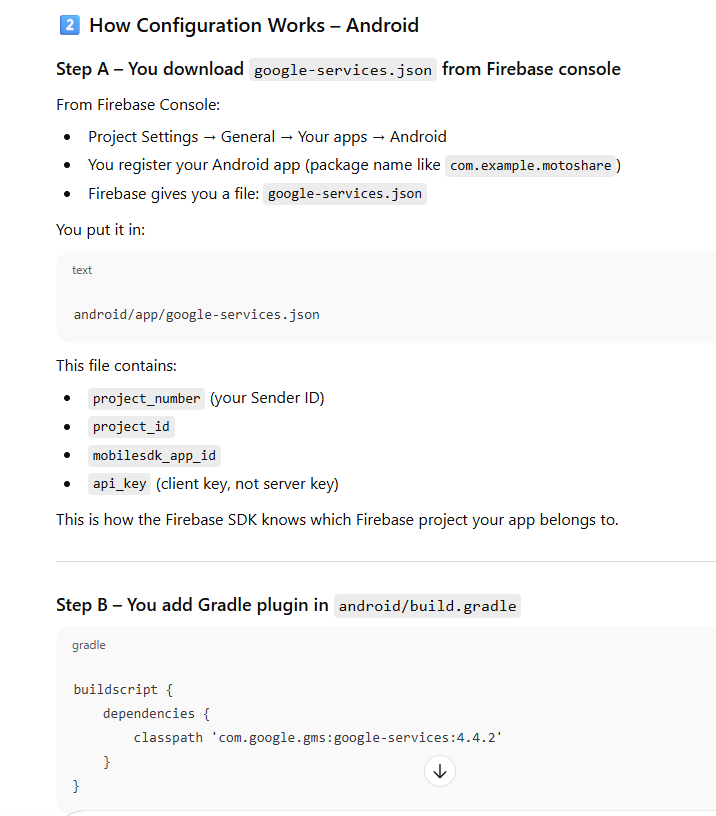Click the 'This file contains:' text

(116, 366)
